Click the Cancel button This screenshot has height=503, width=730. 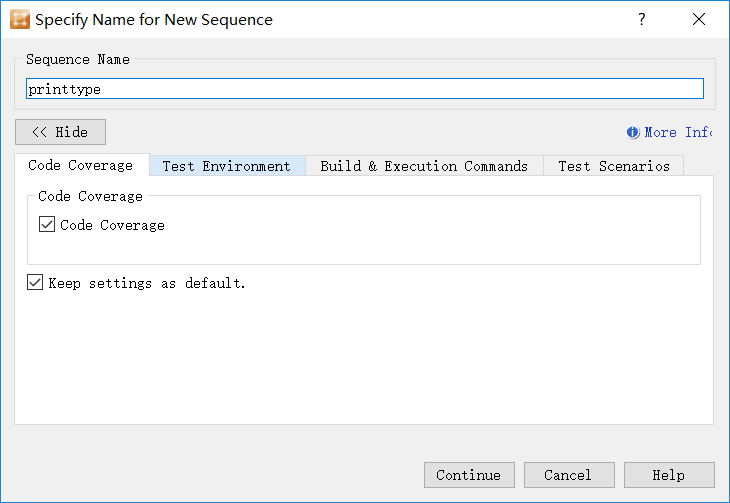coord(568,475)
